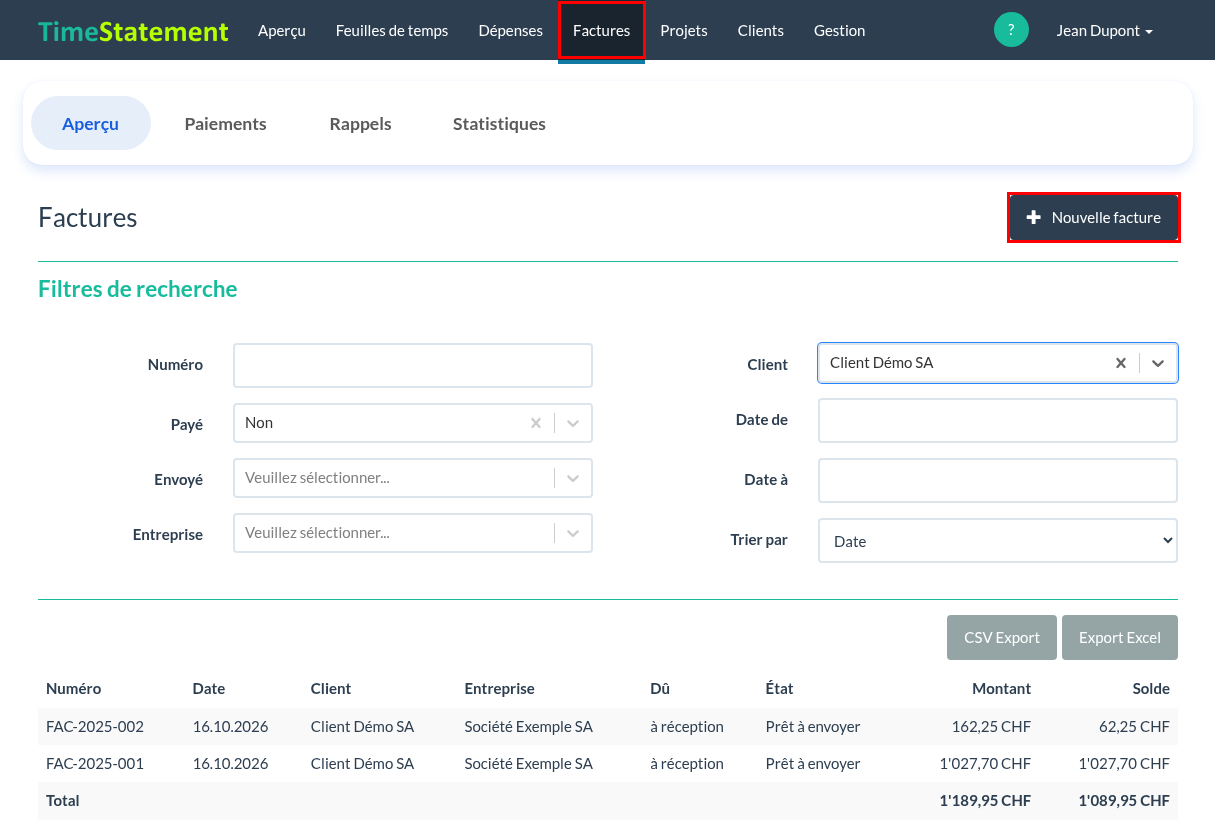Click the 62,25 CHF balance cell

click(x=1134, y=727)
